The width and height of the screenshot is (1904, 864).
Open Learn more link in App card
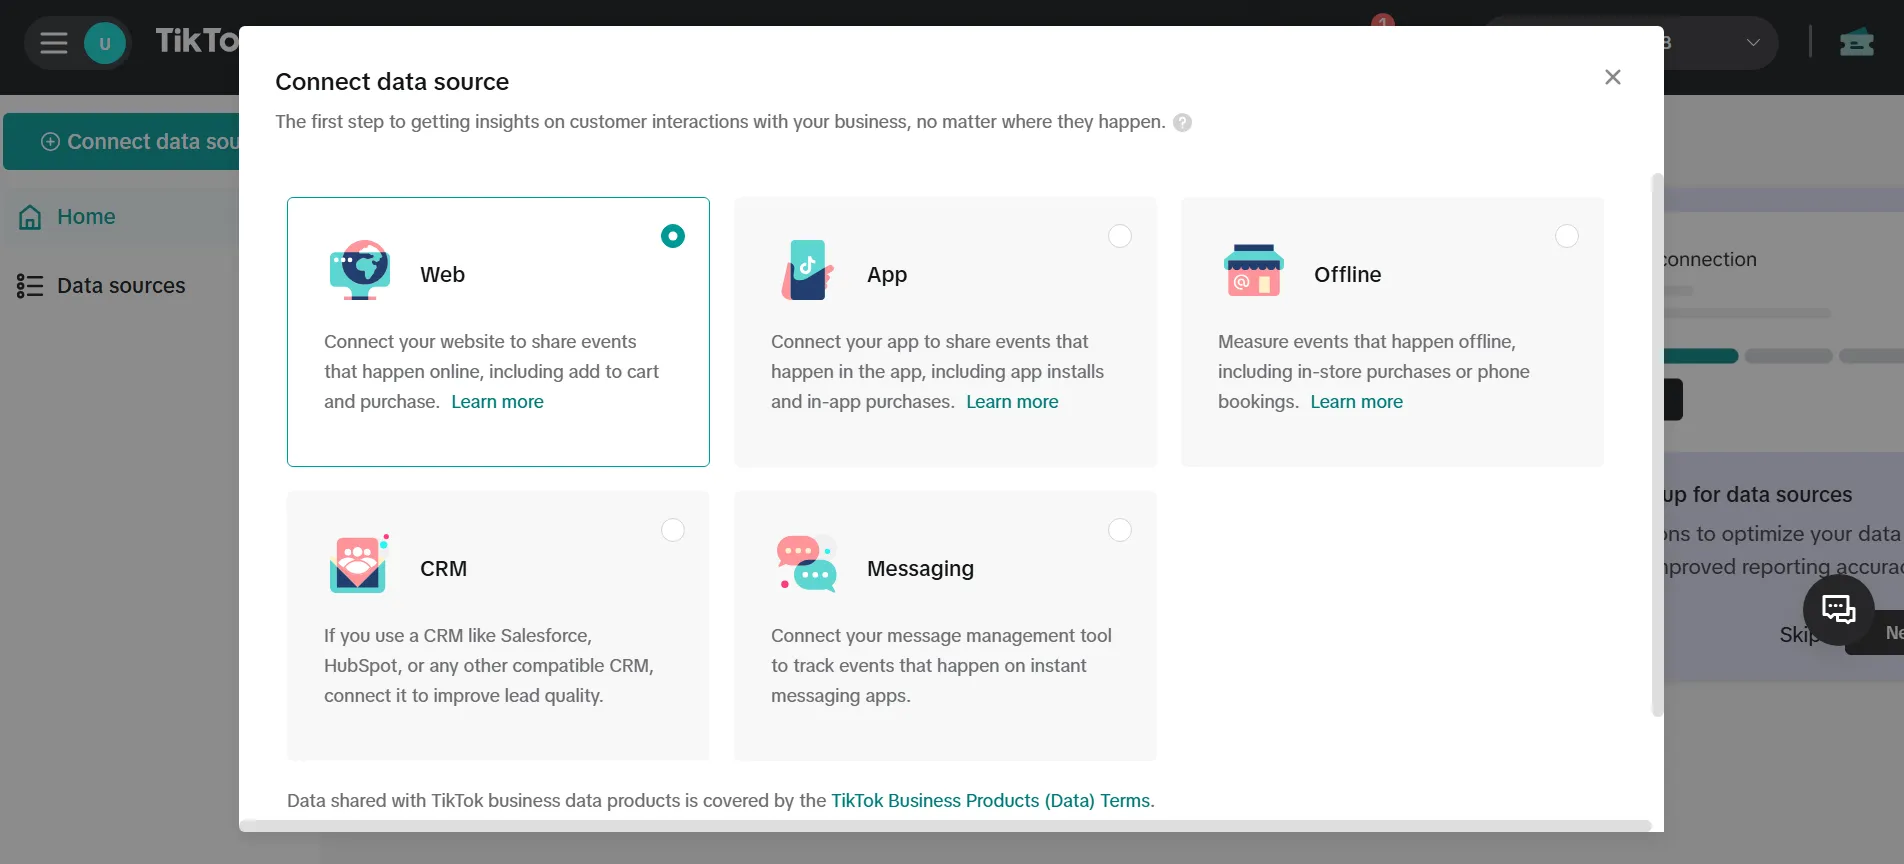click(x=1012, y=401)
